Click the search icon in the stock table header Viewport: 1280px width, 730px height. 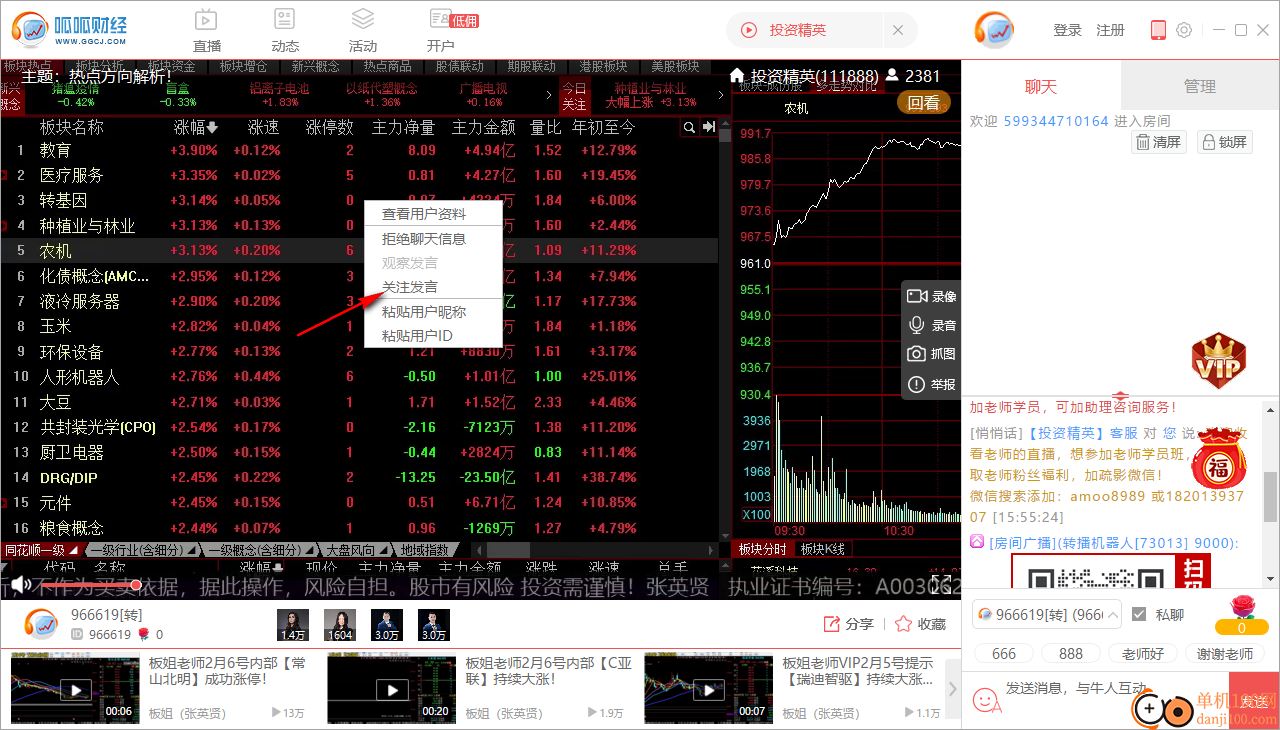click(x=689, y=127)
